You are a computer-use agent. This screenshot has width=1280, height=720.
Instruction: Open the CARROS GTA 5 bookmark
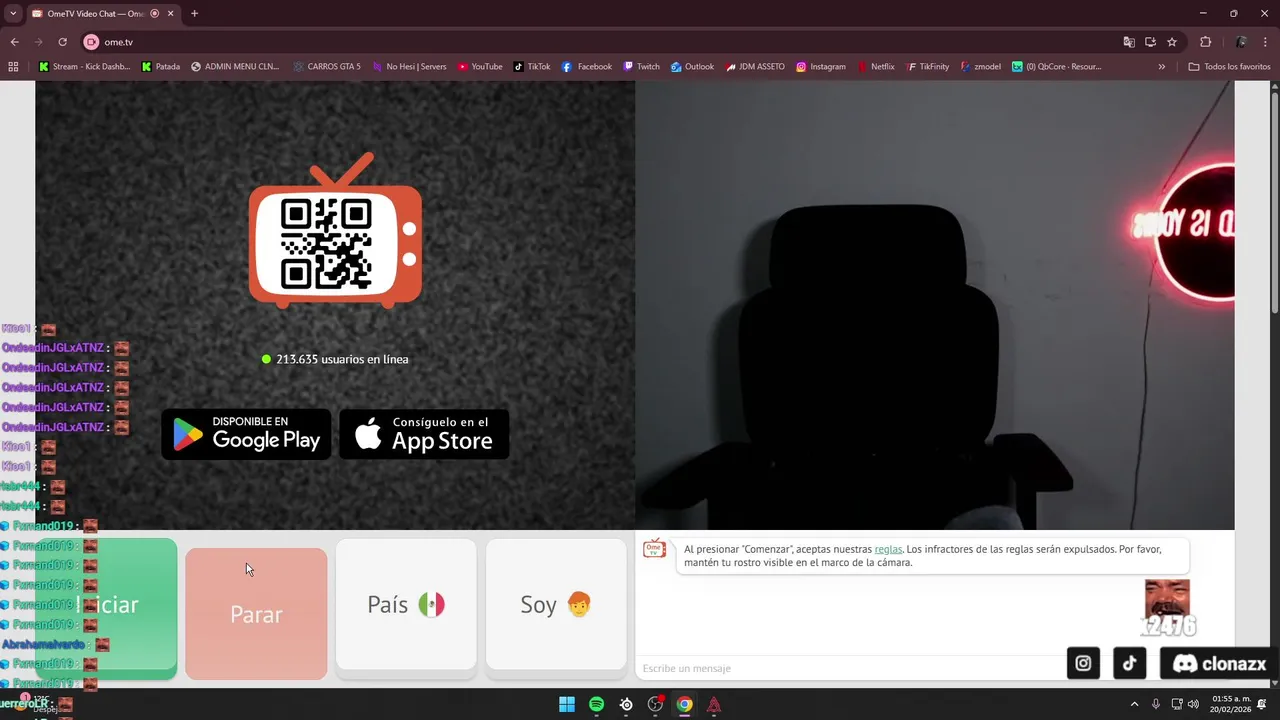click(327, 67)
